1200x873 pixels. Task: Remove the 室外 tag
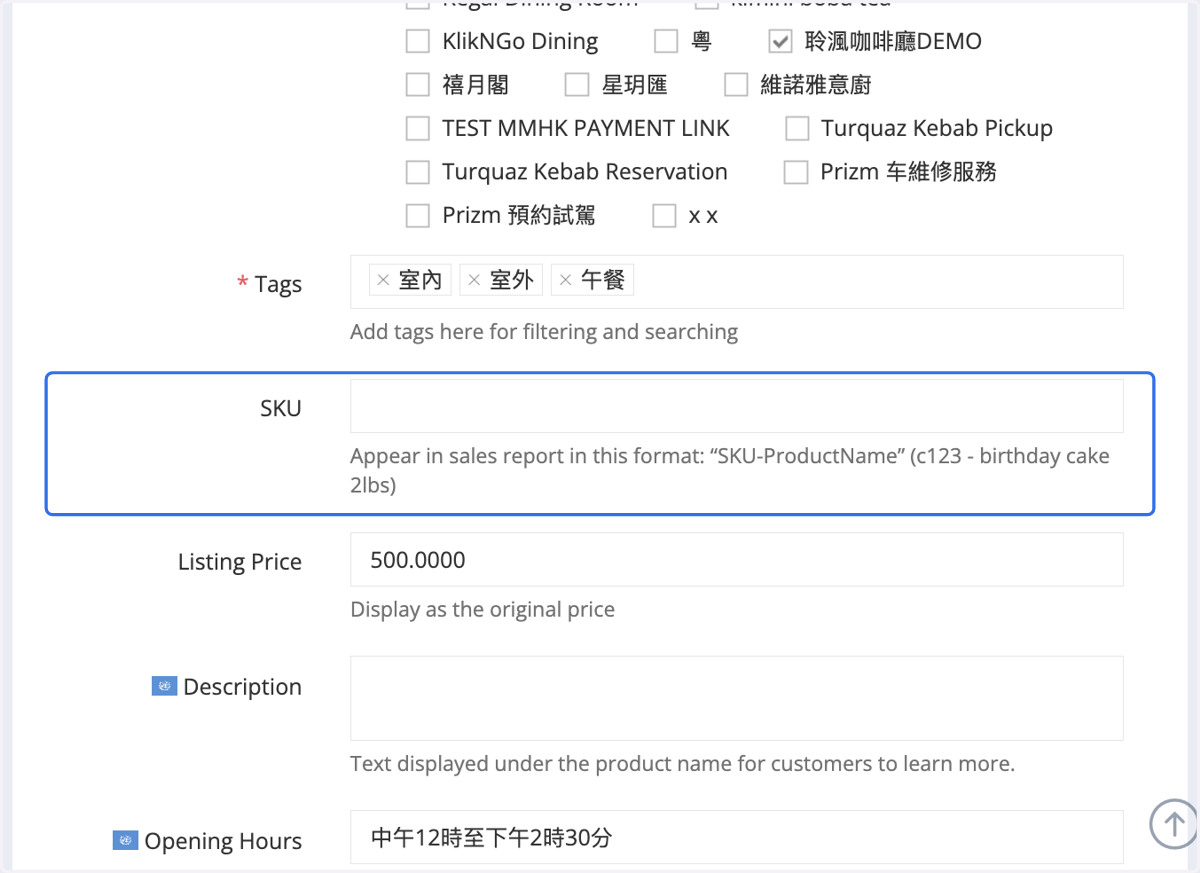pos(474,280)
